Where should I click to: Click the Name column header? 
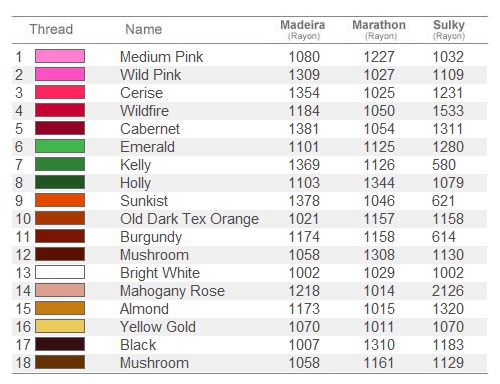[144, 29]
